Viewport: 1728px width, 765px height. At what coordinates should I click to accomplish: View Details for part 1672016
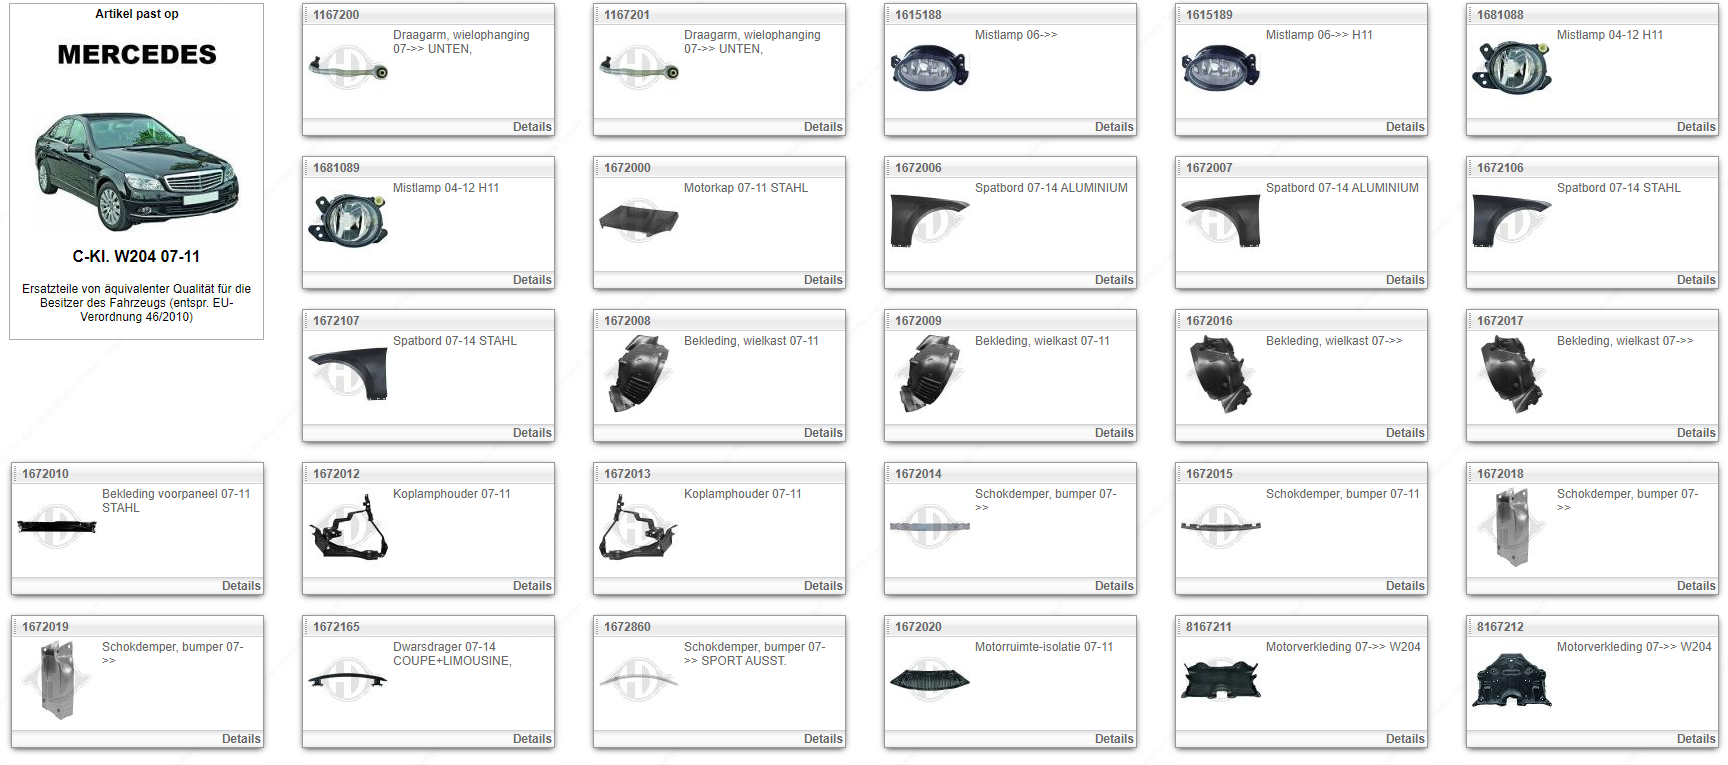pos(1405,433)
